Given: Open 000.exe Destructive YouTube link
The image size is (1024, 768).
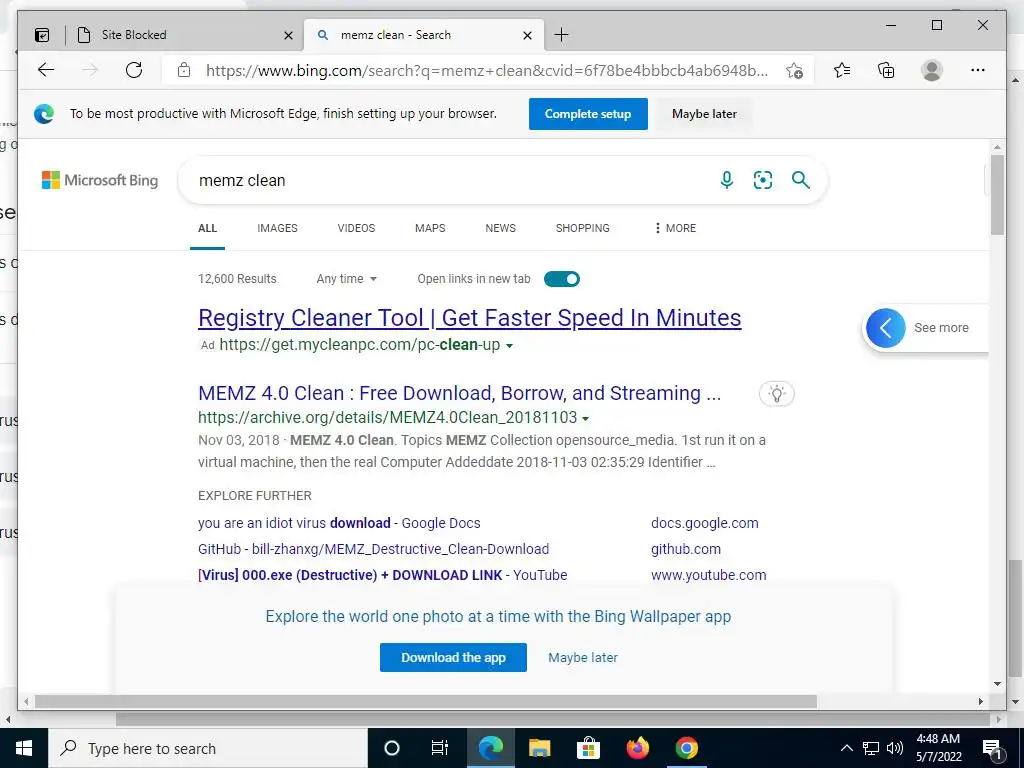Looking at the screenshot, I should click(383, 575).
